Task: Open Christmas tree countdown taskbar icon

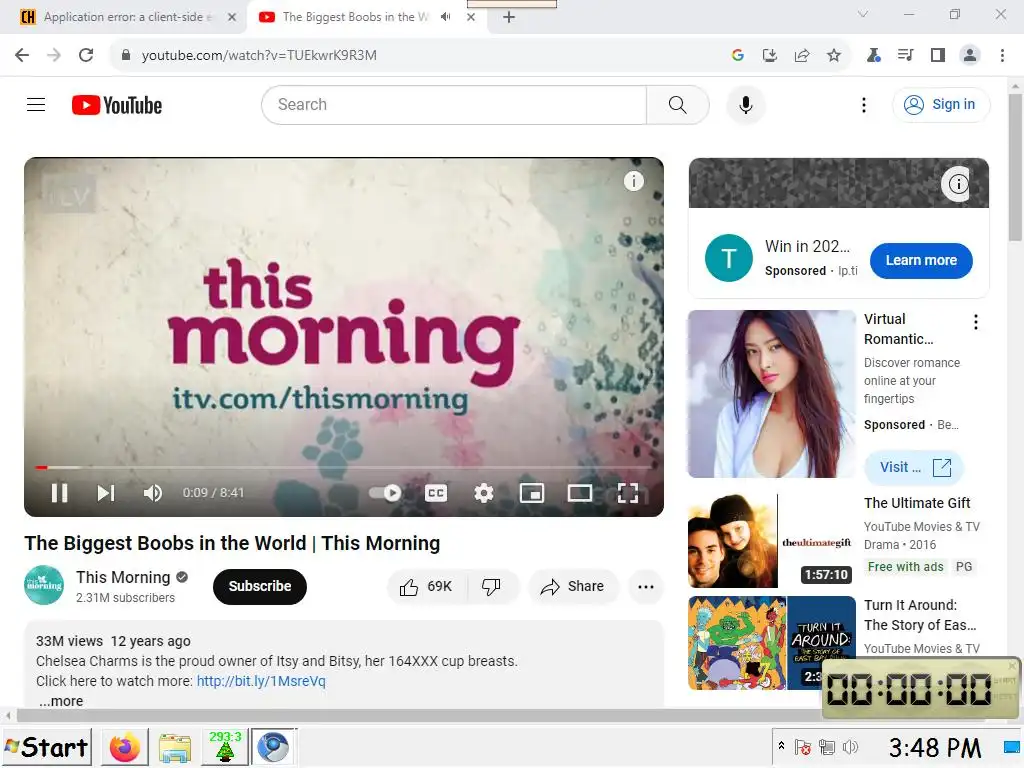Action: [x=225, y=747]
